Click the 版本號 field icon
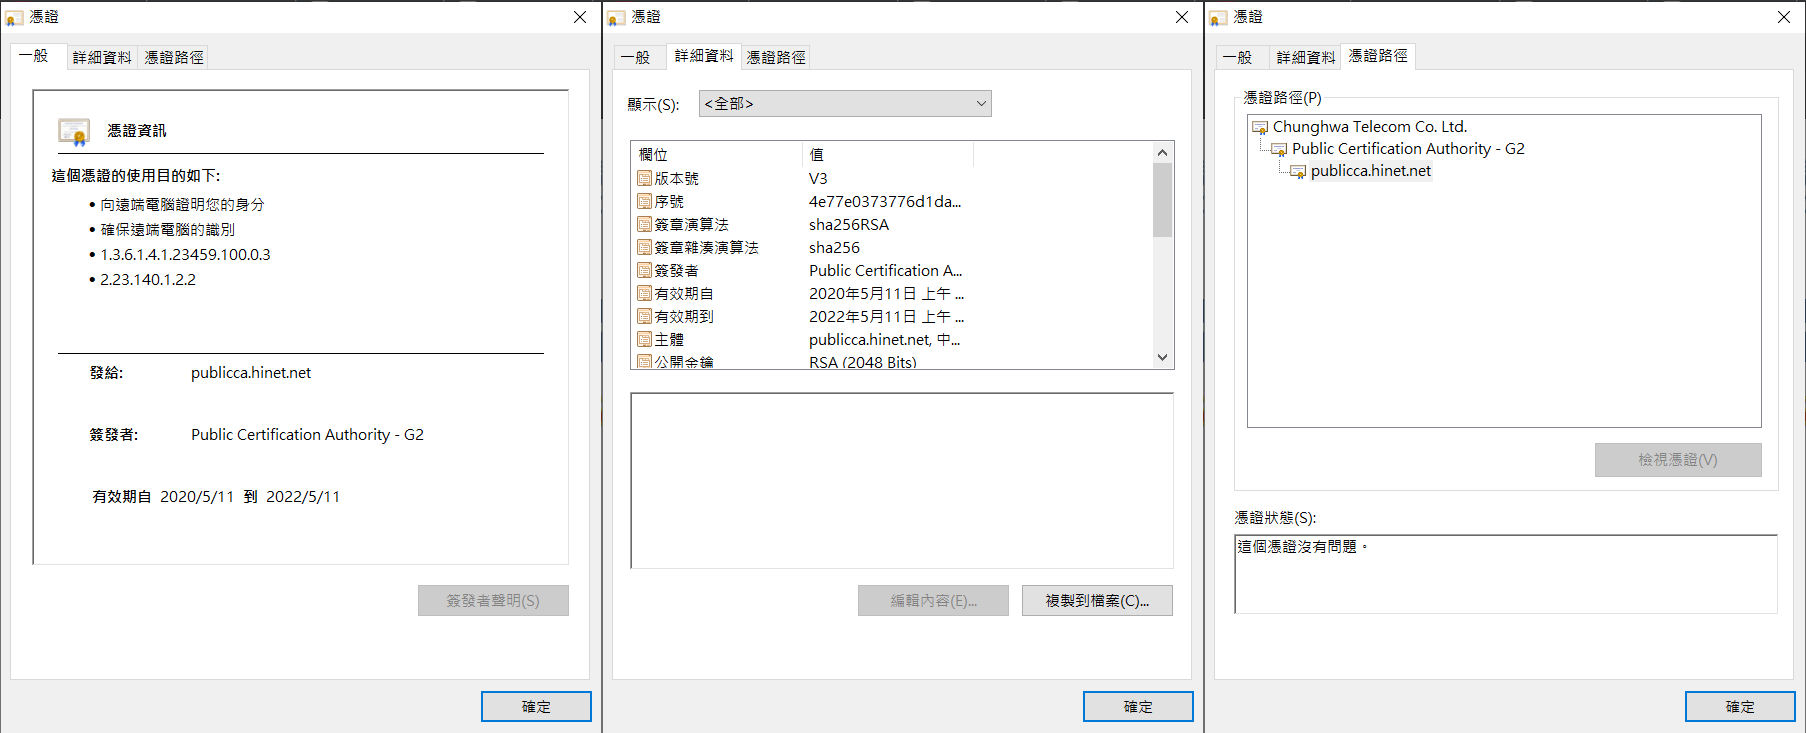1806x733 pixels. pyautogui.click(x=645, y=178)
